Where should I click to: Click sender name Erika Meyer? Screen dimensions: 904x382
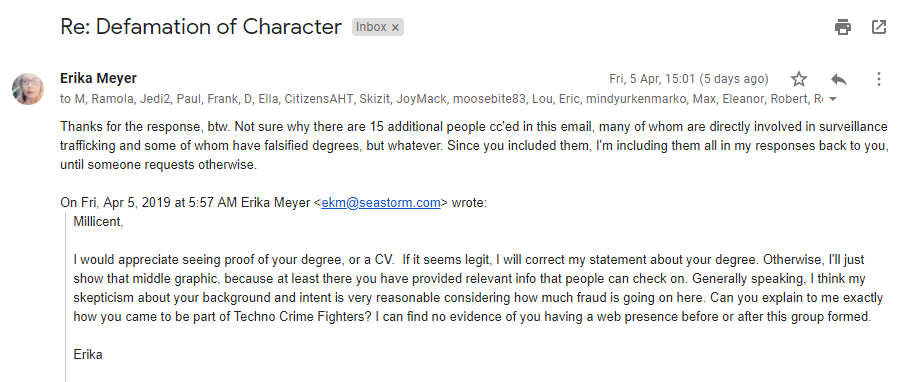[98, 78]
